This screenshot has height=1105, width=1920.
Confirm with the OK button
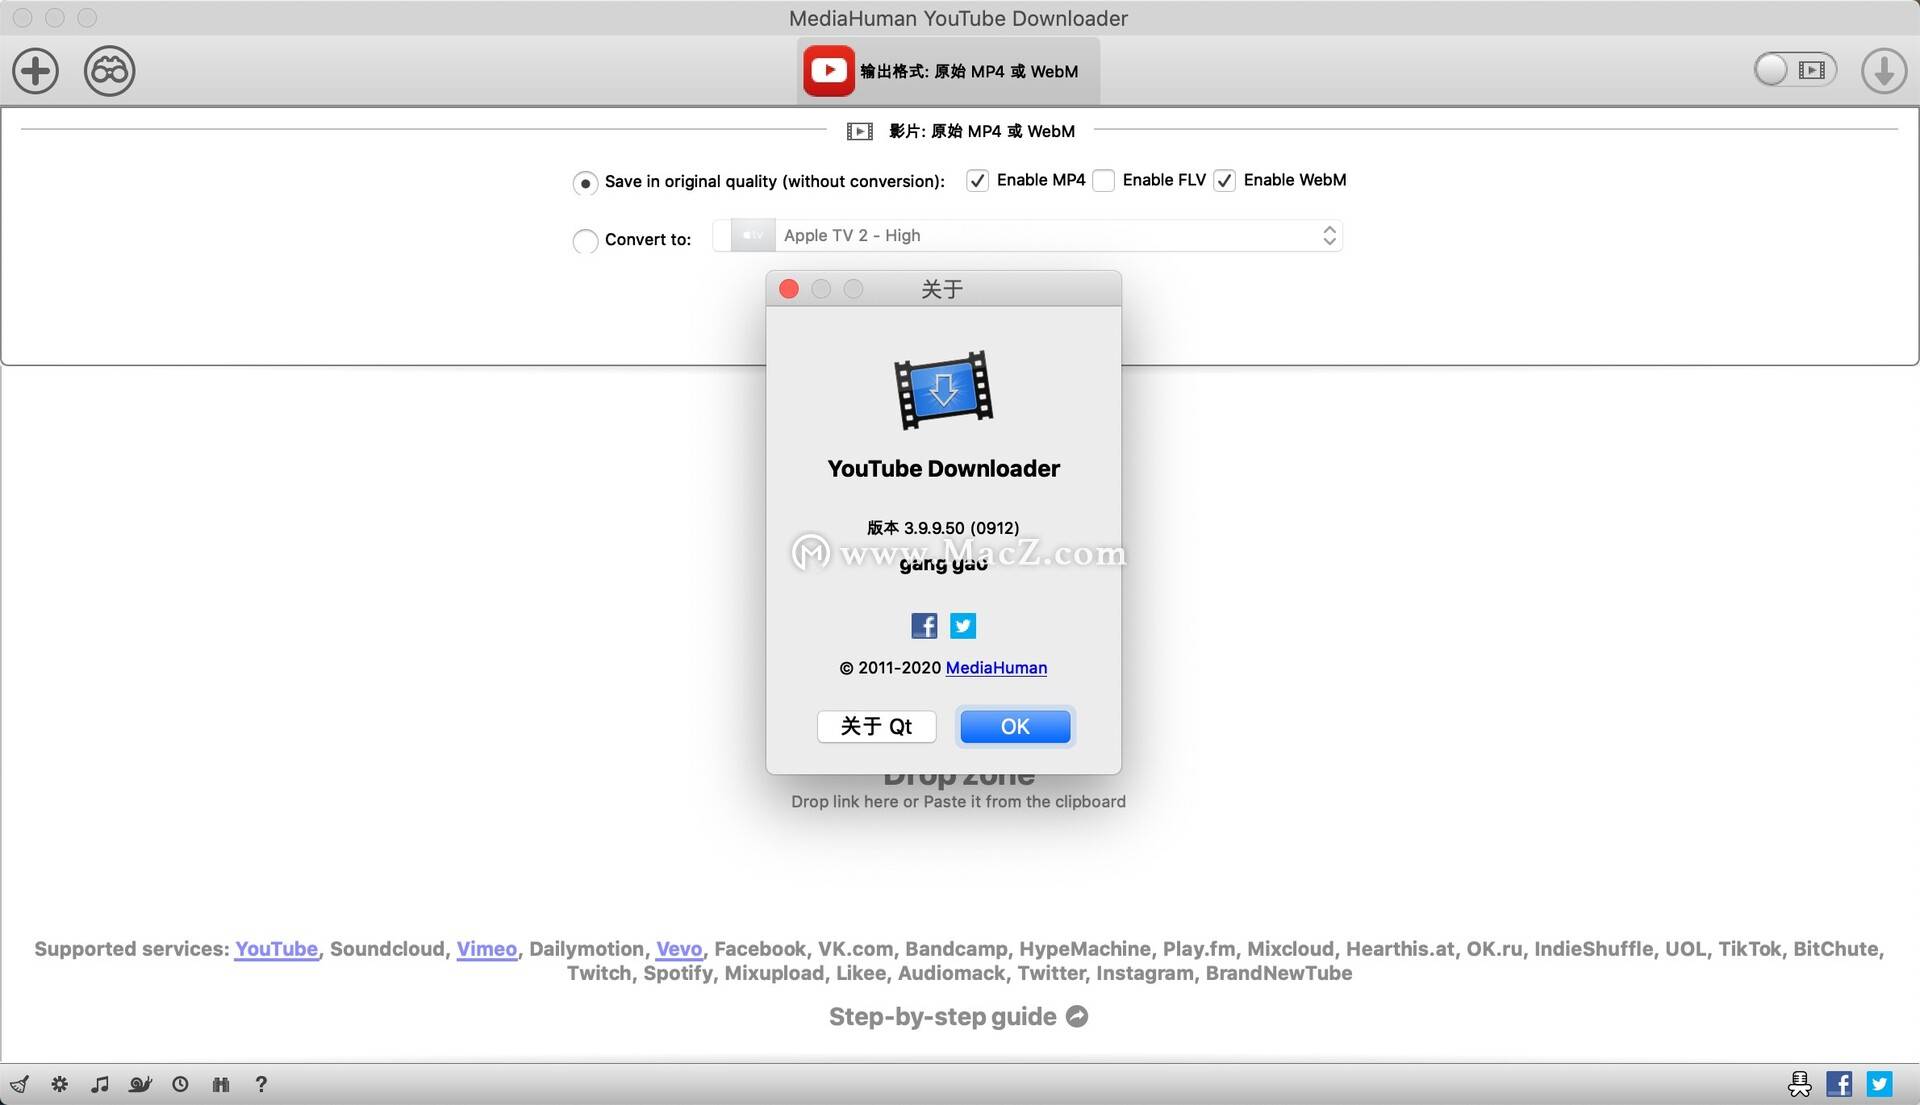[1015, 727]
